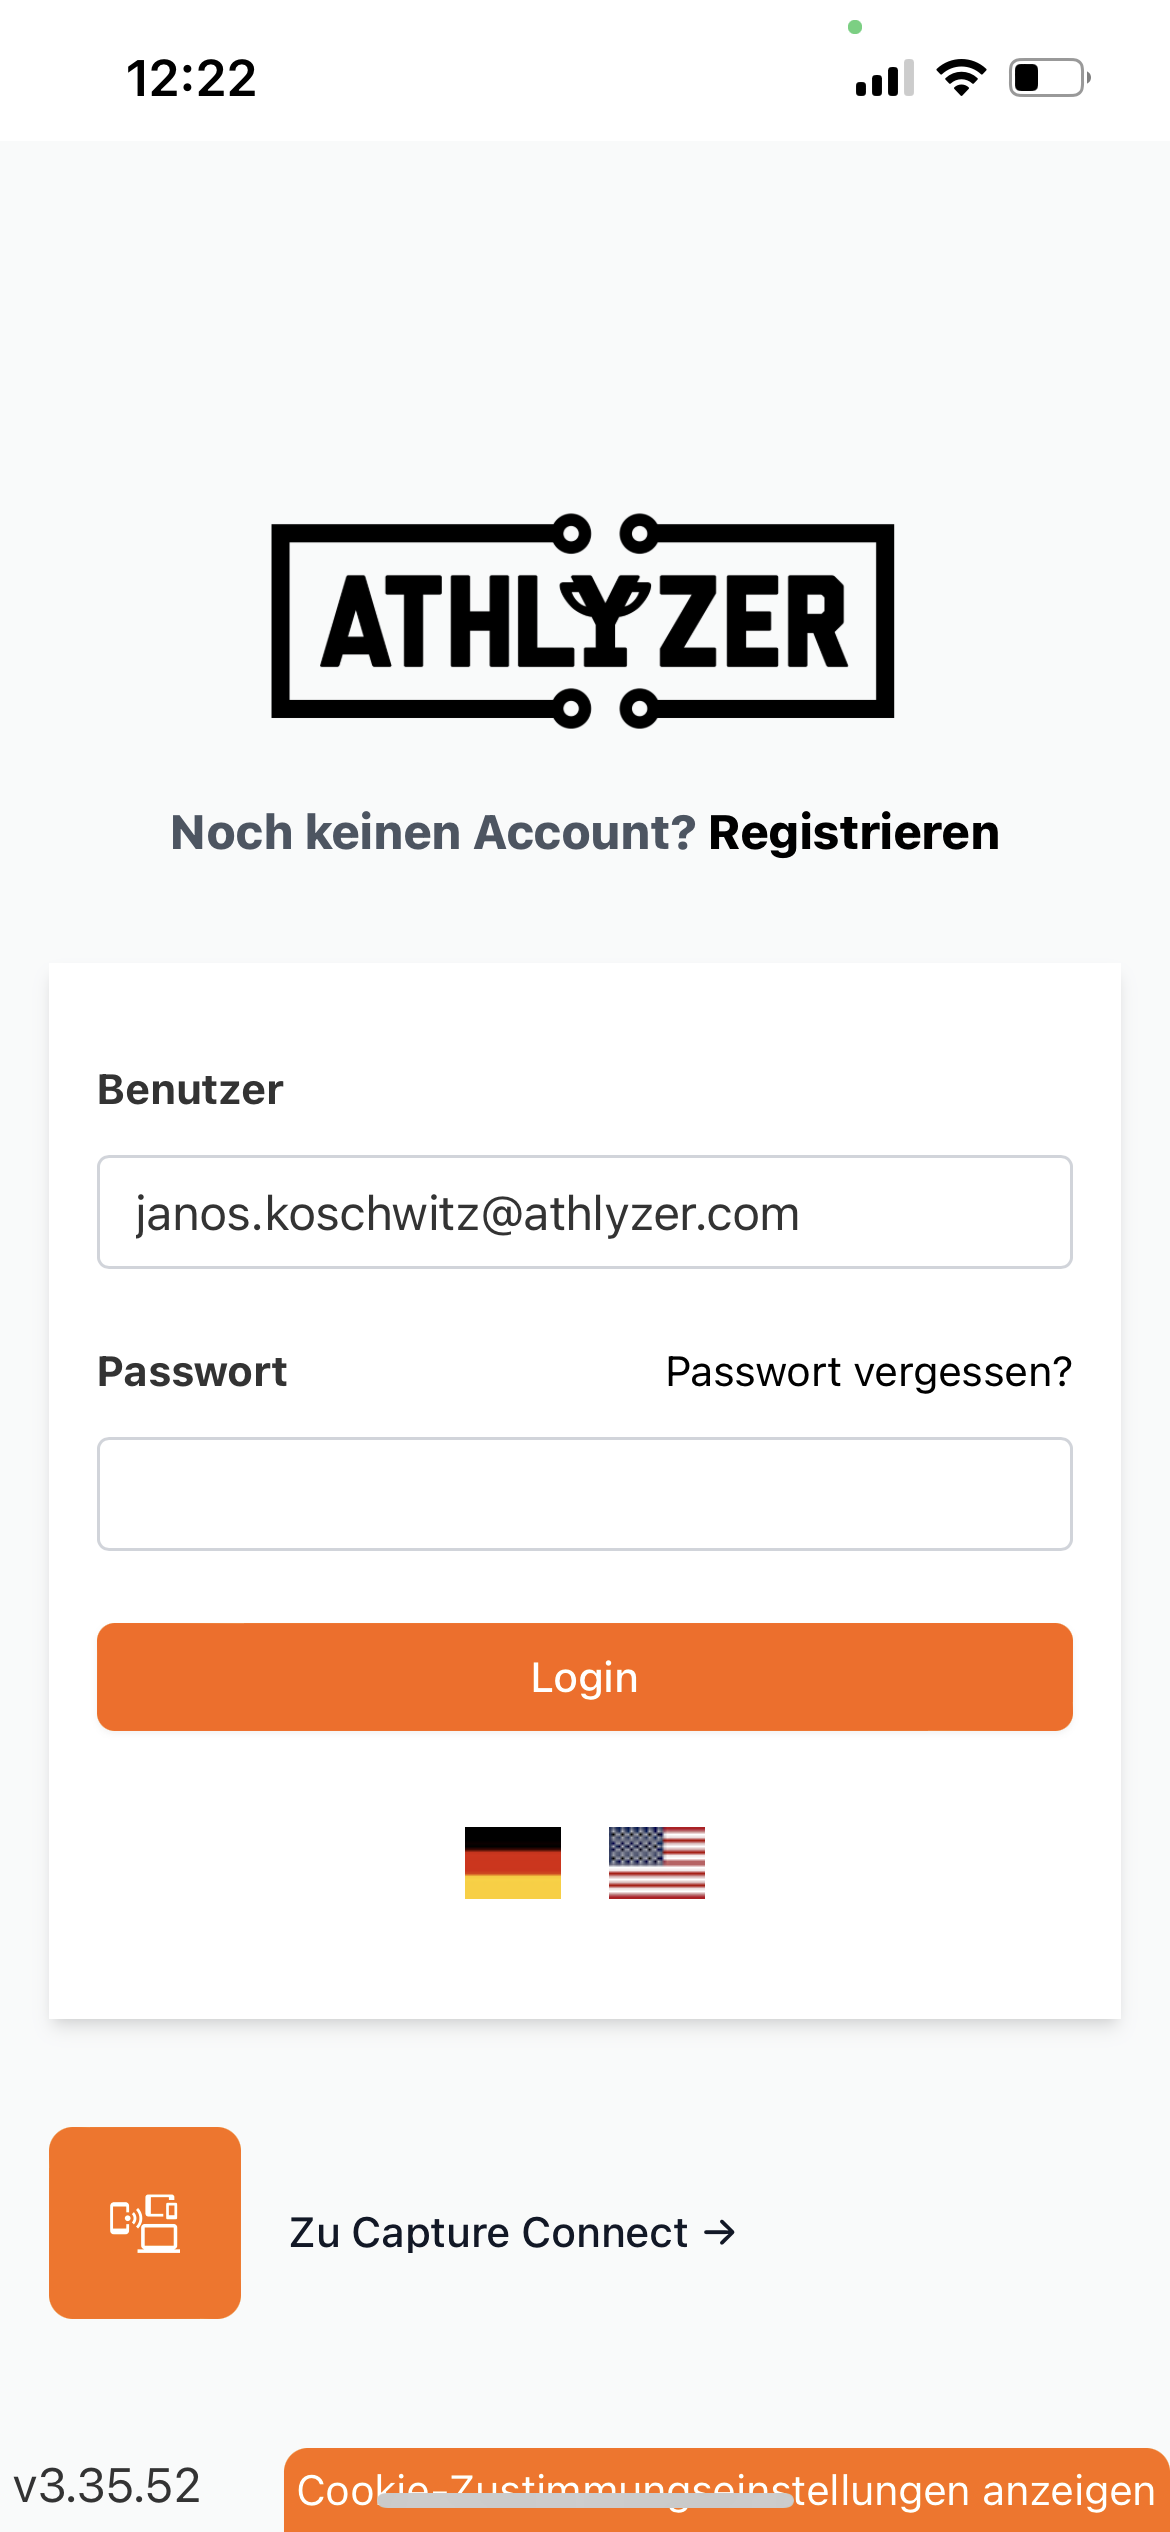1170x2532 pixels.
Task: Tap the arrow after Zu Capture Connect
Action: point(720,2232)
